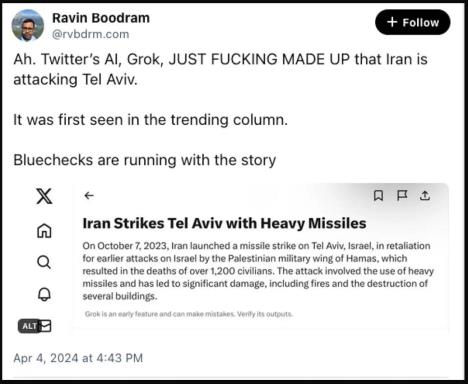Click the @rvbdrm.com handle
Viewport: 468px width, 384px height.
pos(90,34)
